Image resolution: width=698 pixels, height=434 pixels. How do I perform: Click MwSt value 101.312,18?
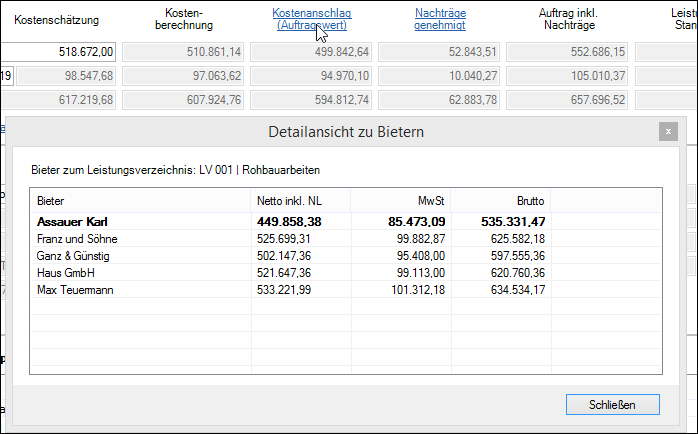tap(418, 290)
